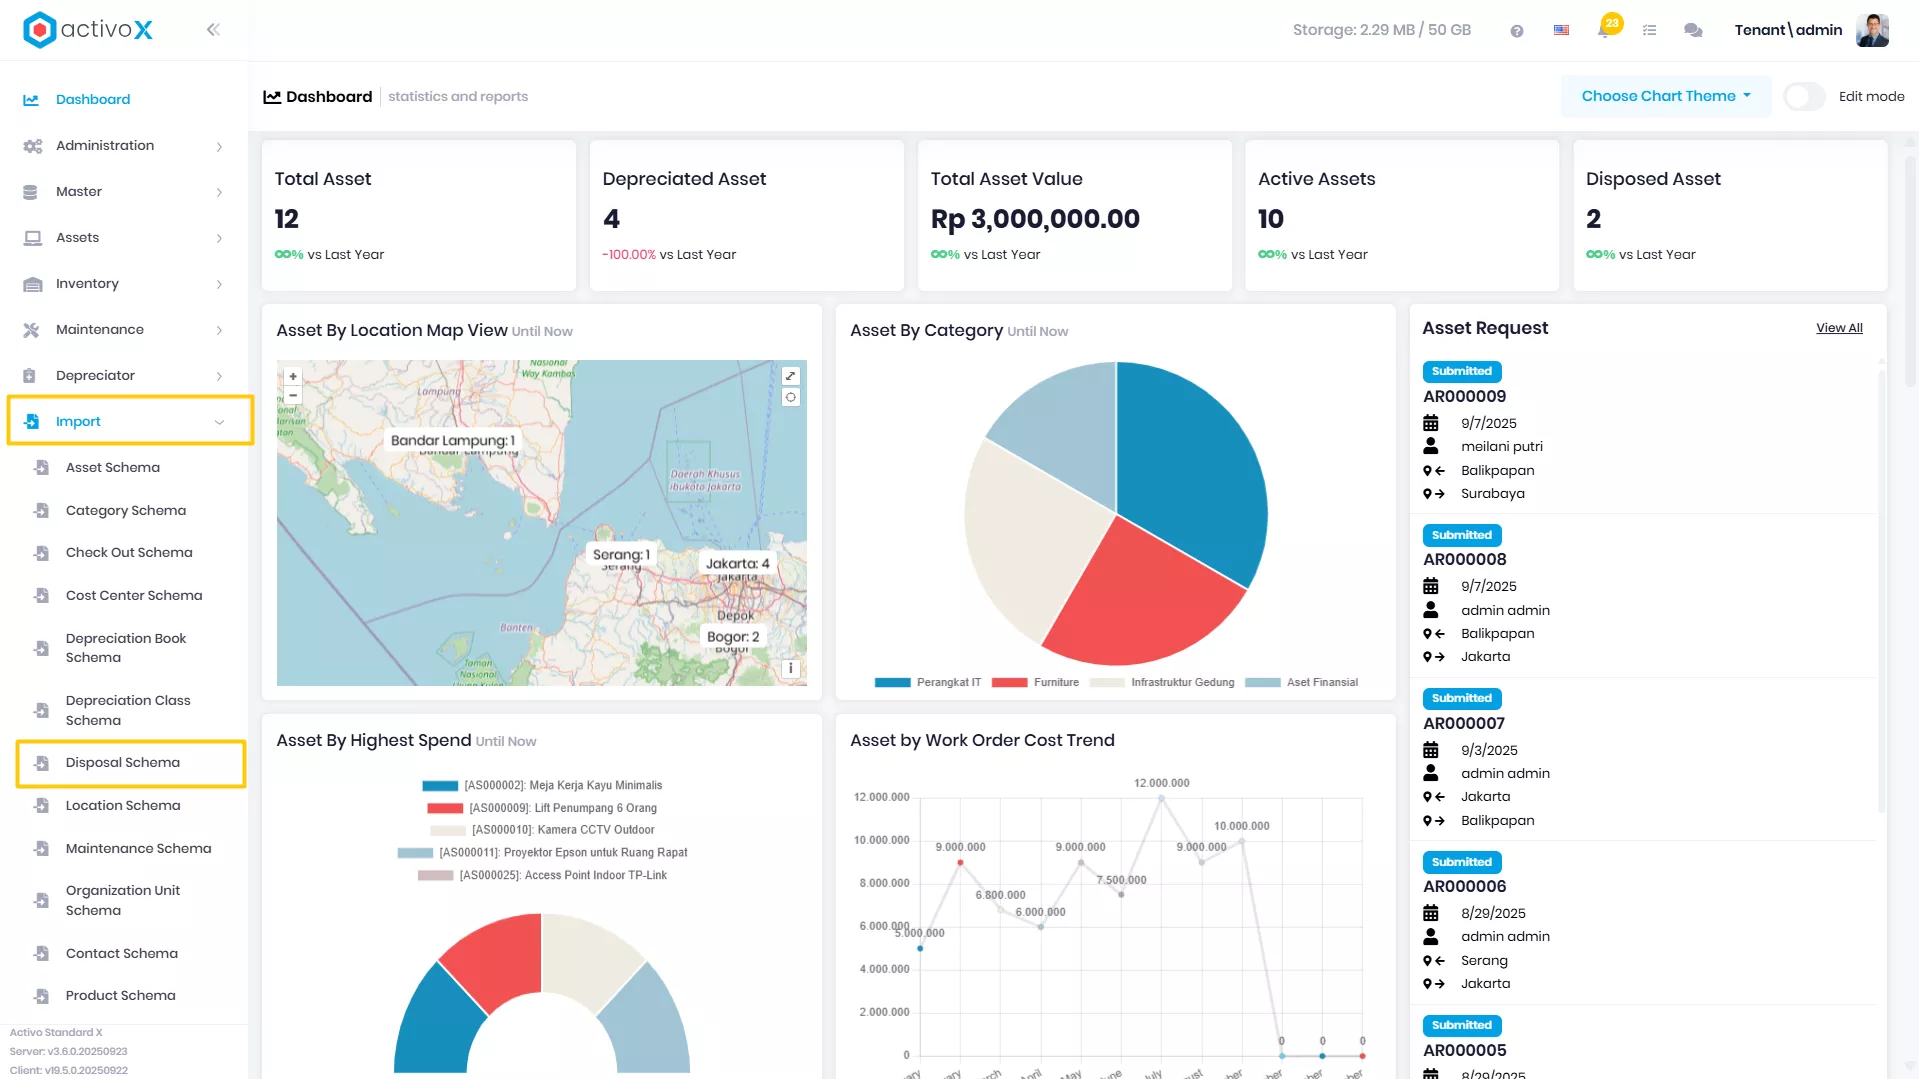Image resolution: width=1919 pixels, height=1079 pixels.
Task: Open Cost Center Schema import page
Action: click(x=134, y=596)
